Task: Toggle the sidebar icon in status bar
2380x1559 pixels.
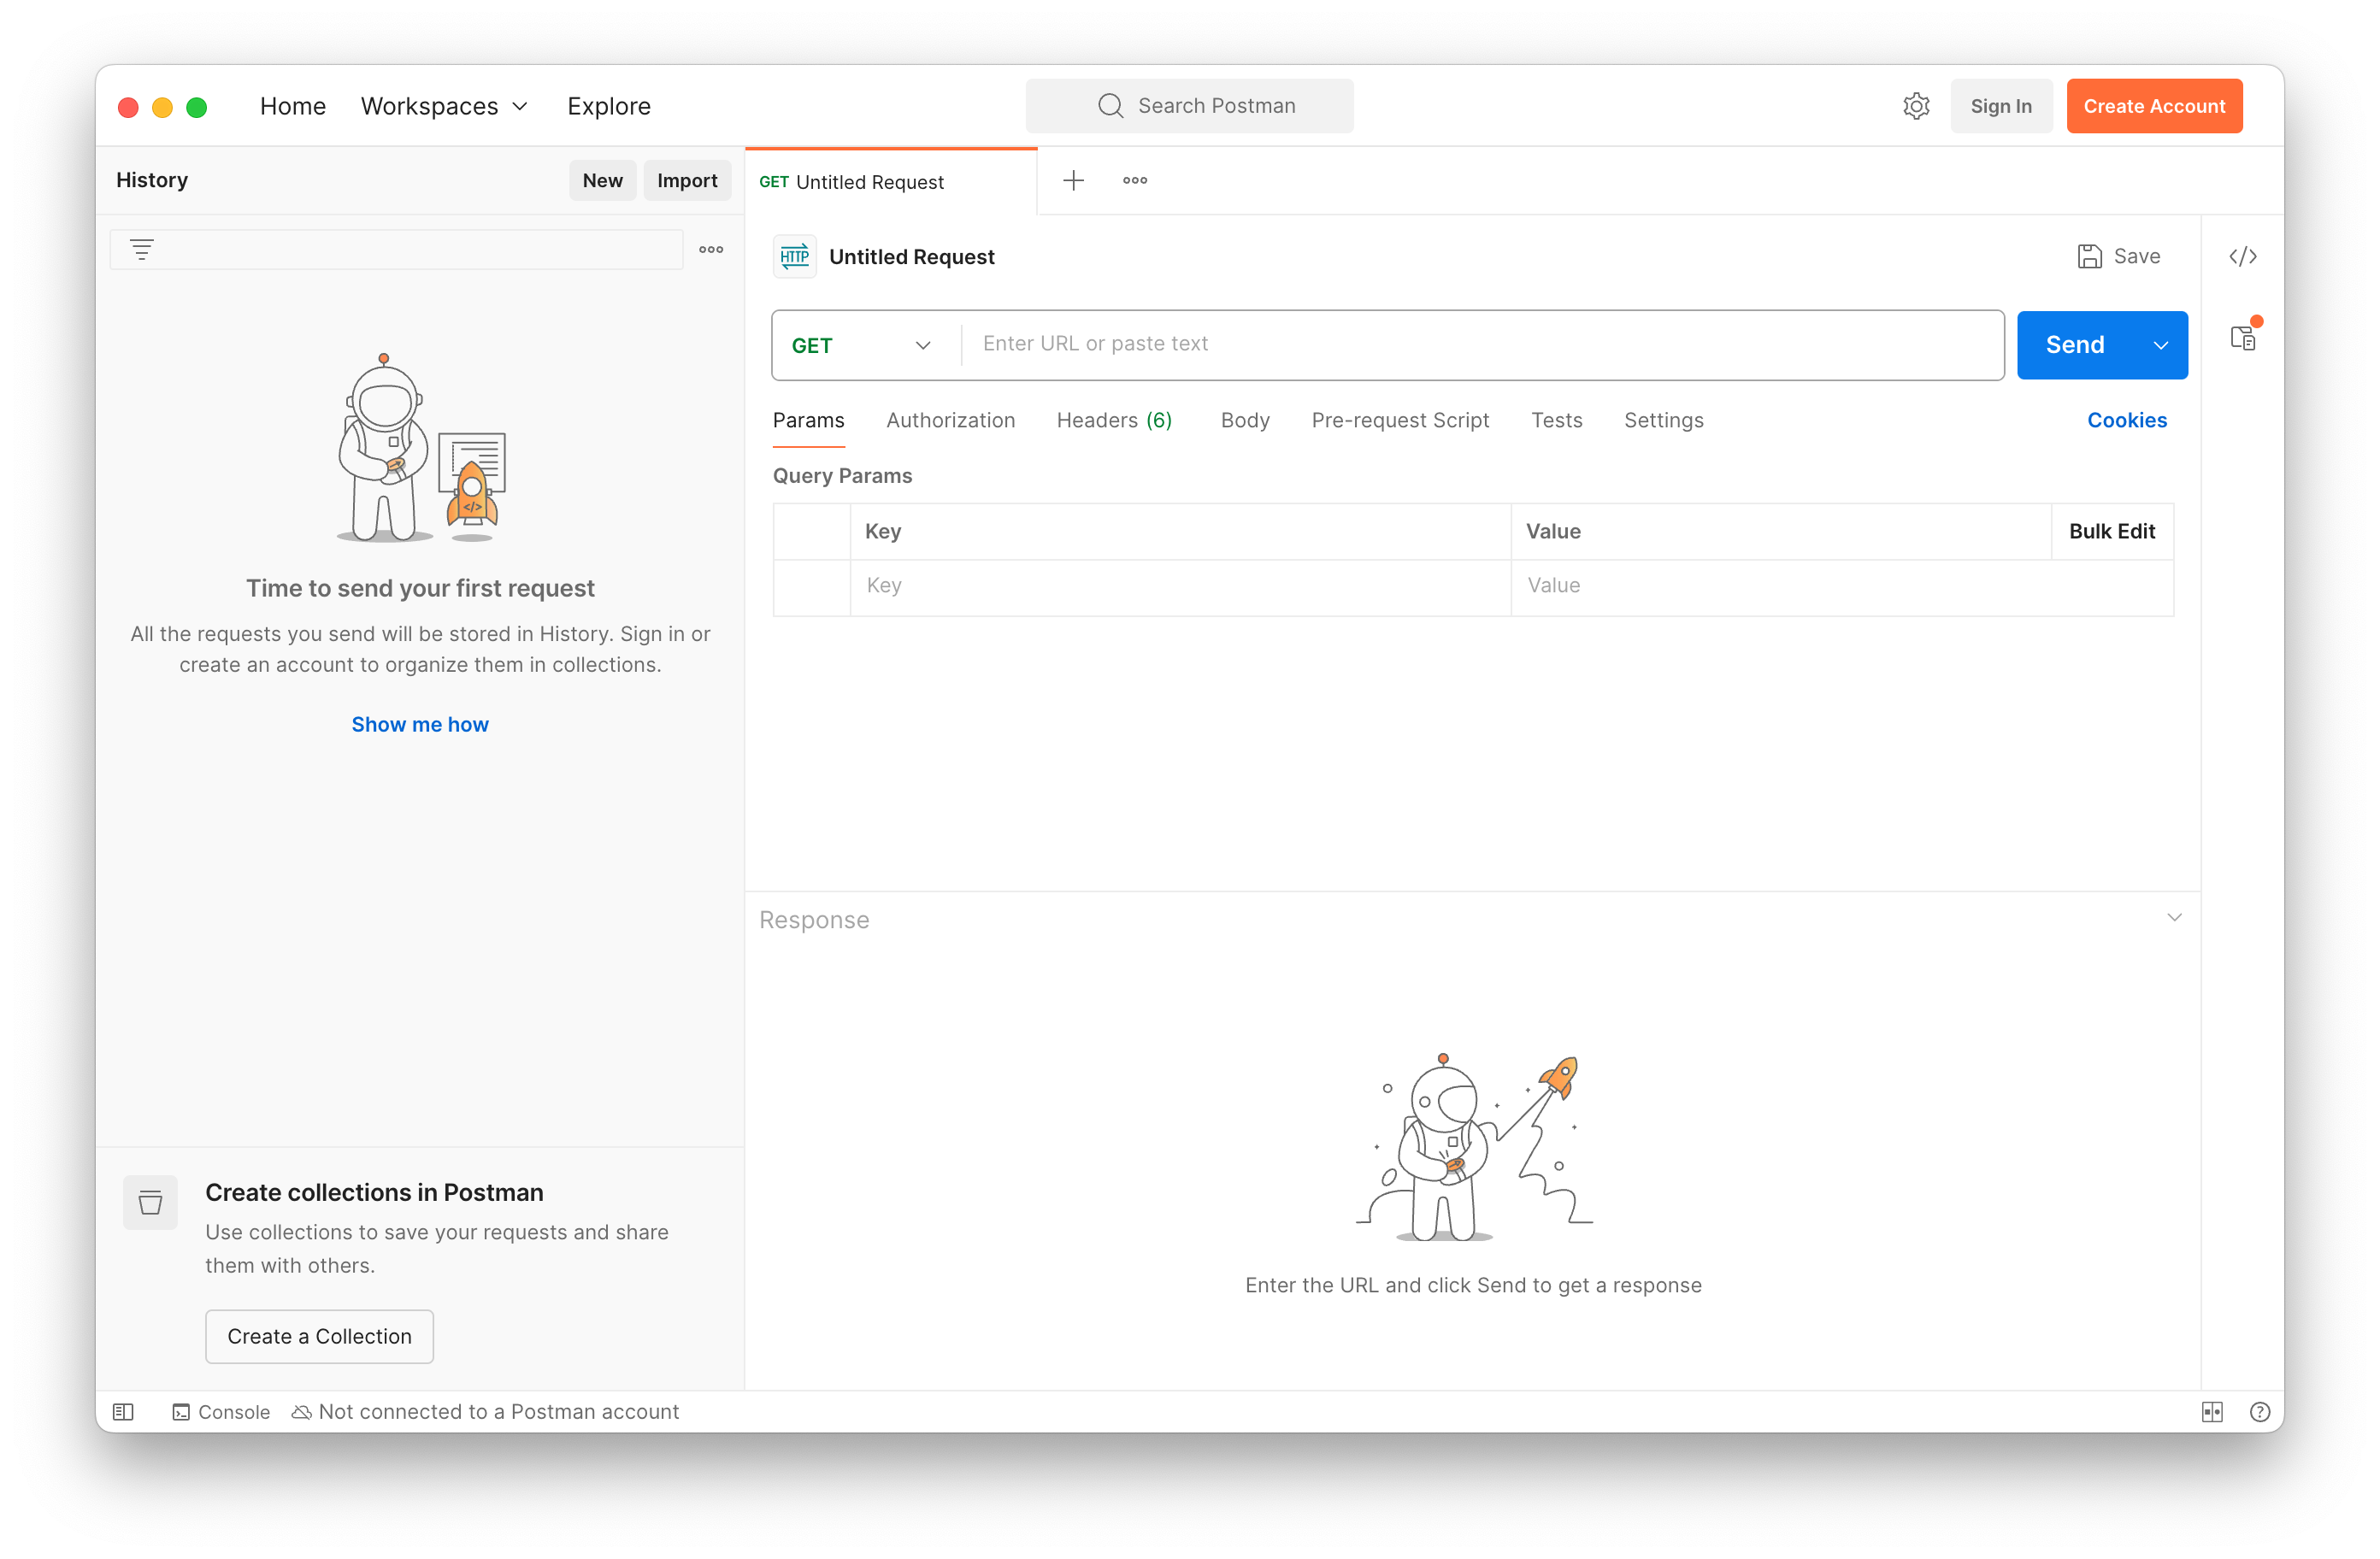Action: coord(123,1411)
